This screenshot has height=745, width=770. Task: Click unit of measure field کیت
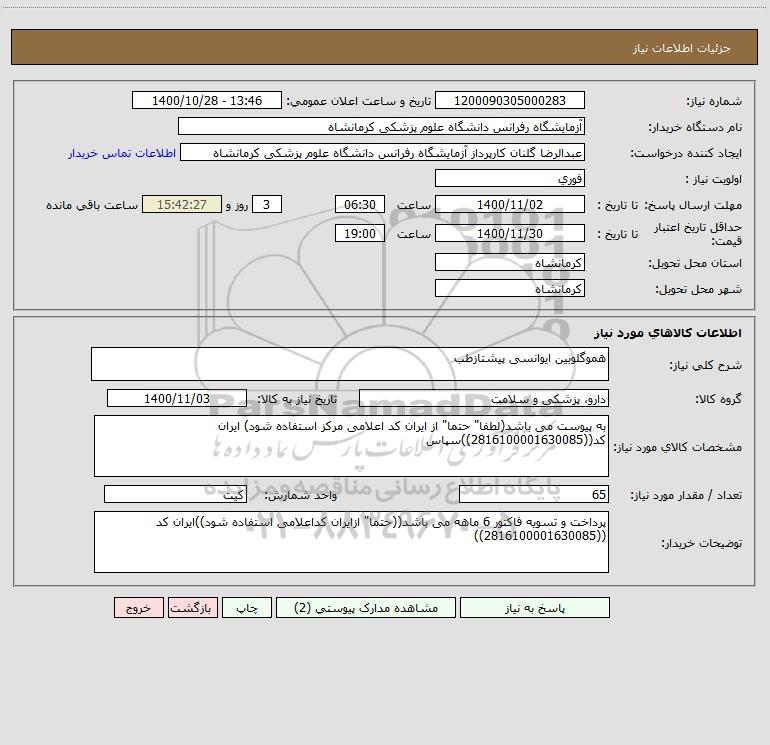click(x=175, y=495)
